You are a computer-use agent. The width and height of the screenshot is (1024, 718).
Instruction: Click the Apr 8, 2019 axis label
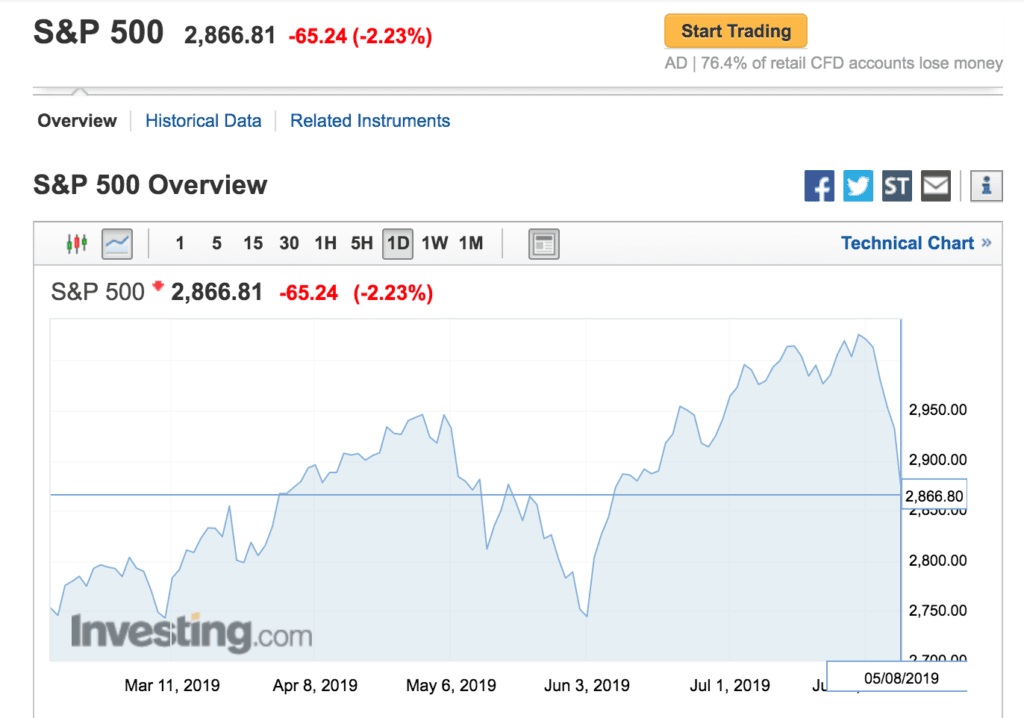coord(315,685)
